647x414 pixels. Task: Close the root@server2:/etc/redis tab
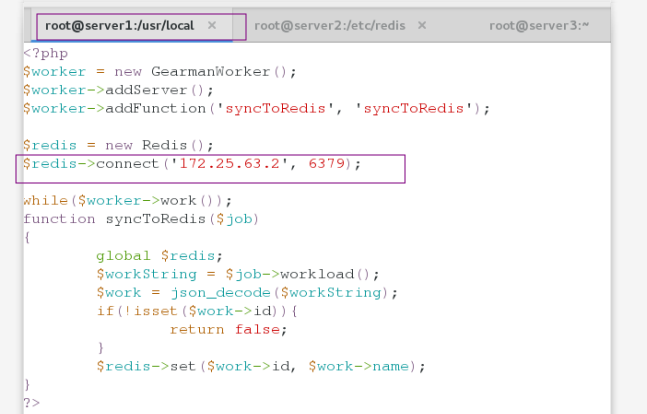click(x=422, y=26)
